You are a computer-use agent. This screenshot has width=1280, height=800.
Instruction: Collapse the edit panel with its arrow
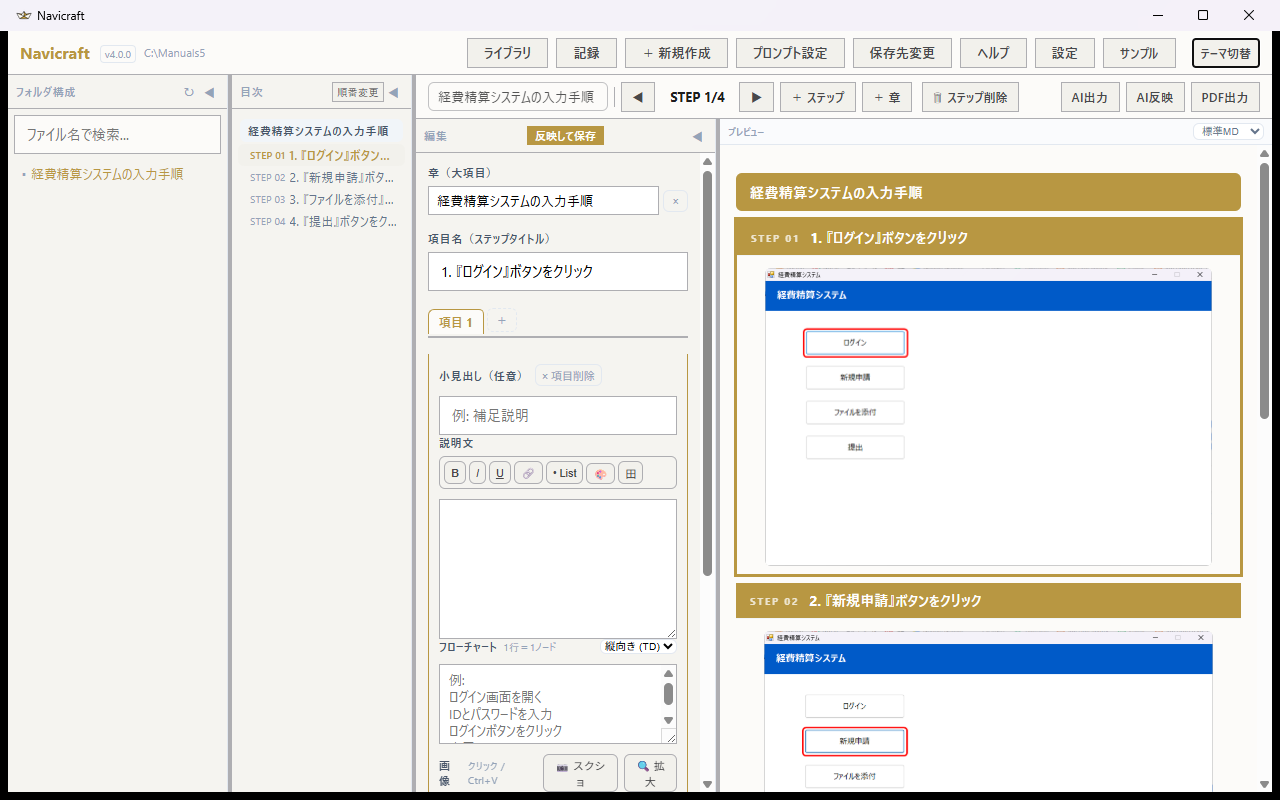tap(697, 136)
